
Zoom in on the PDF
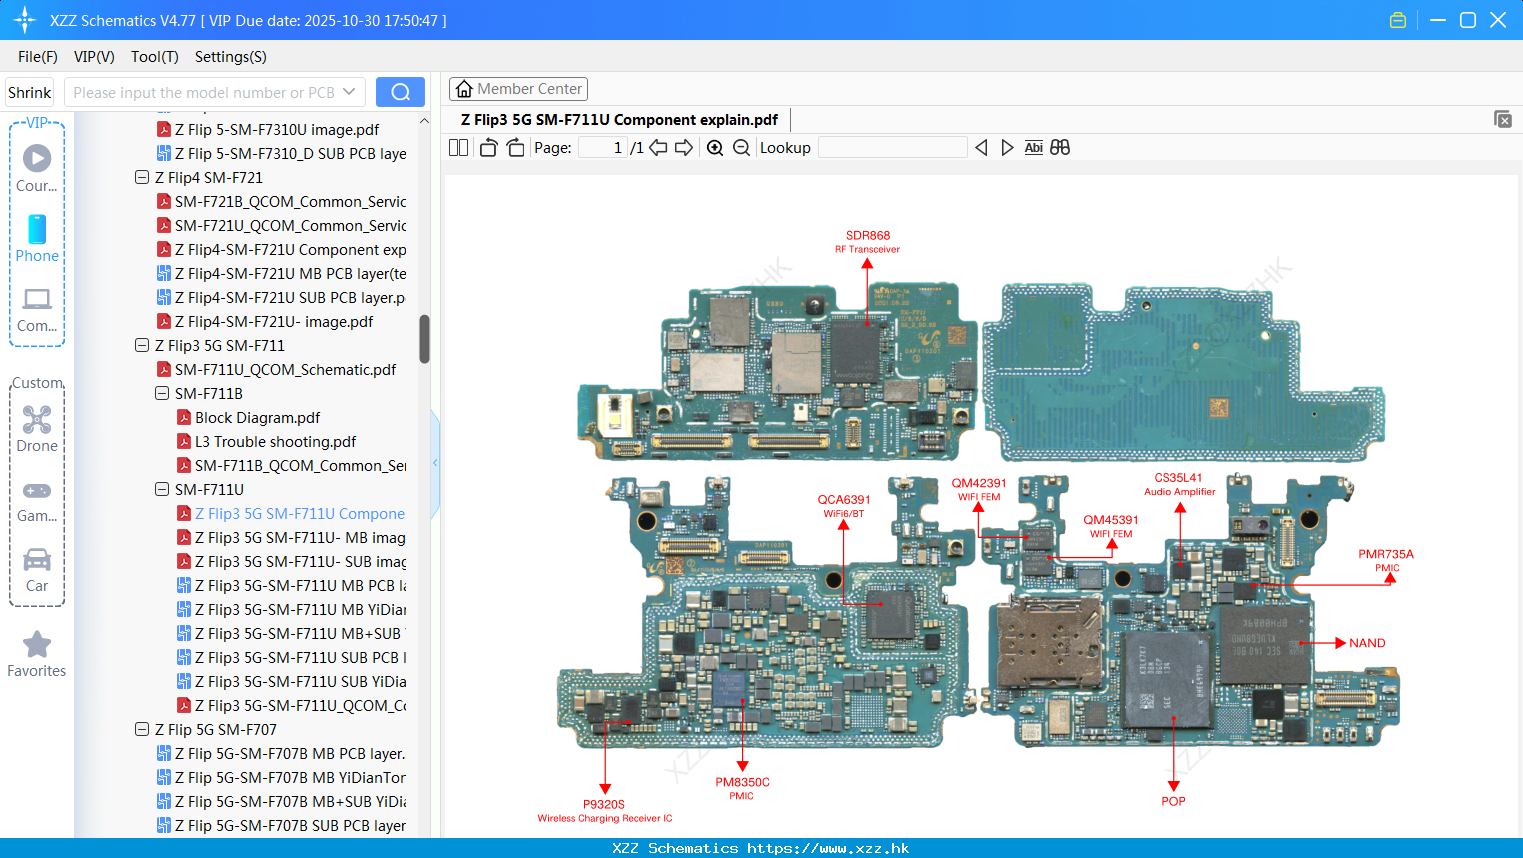point(715,148)
